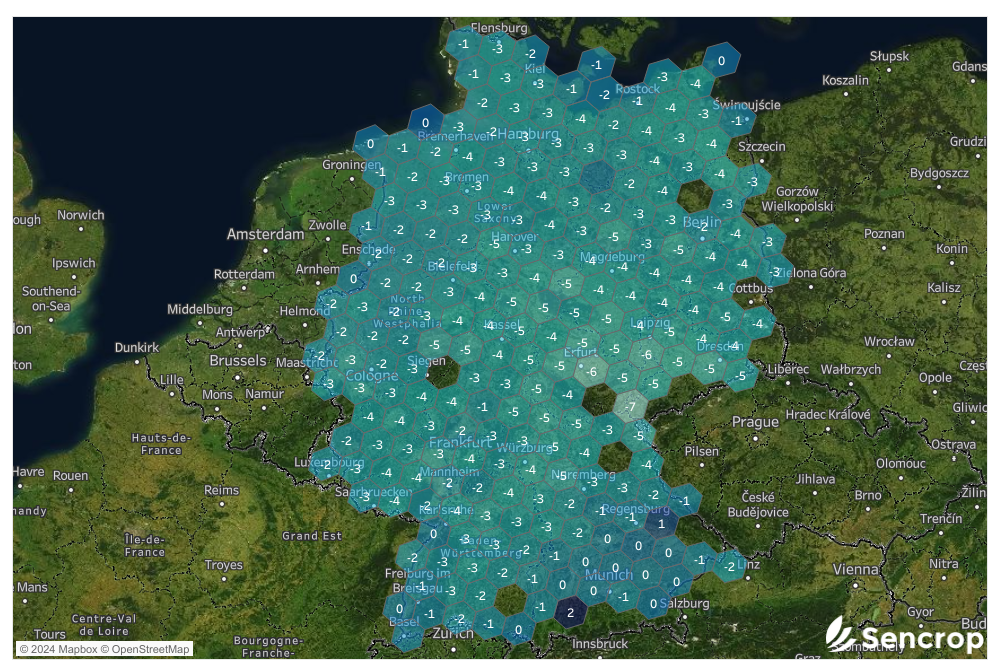Select the light hexagon showing -7
Screen dimensions: 1000x672
pos(631,407)
